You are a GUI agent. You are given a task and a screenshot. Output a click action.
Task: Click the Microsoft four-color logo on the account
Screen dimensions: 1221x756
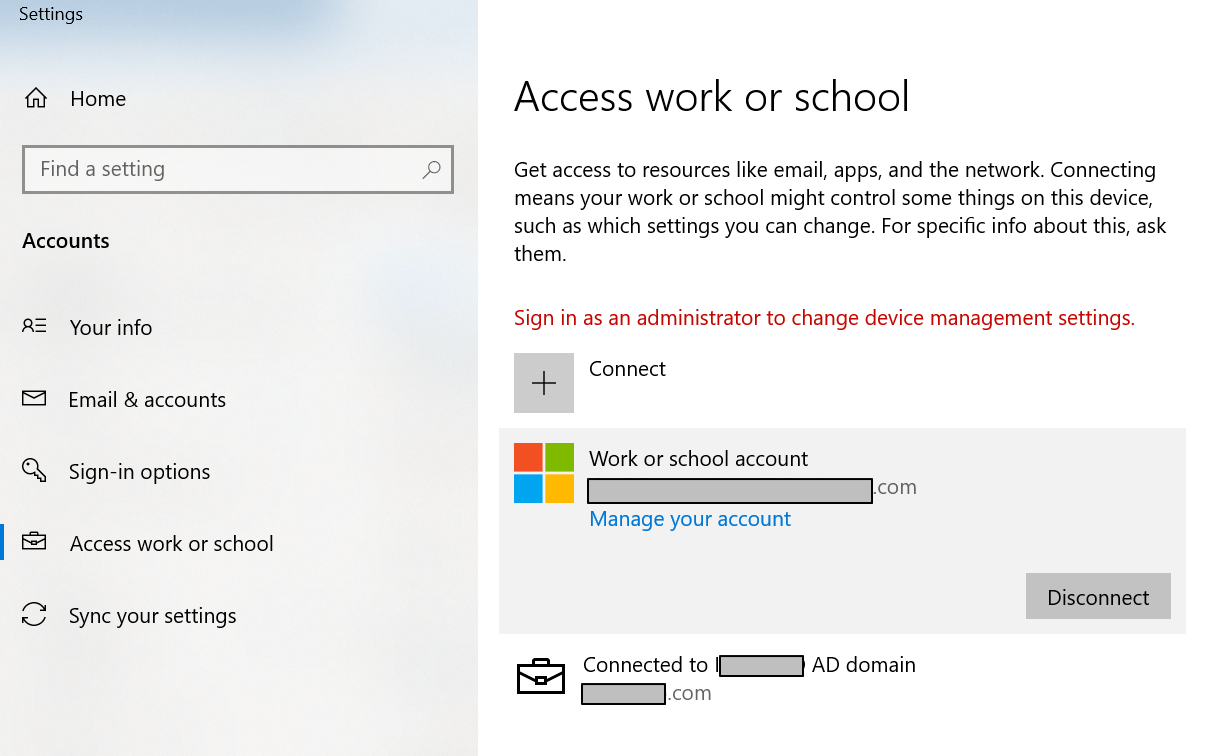[544, 471]
